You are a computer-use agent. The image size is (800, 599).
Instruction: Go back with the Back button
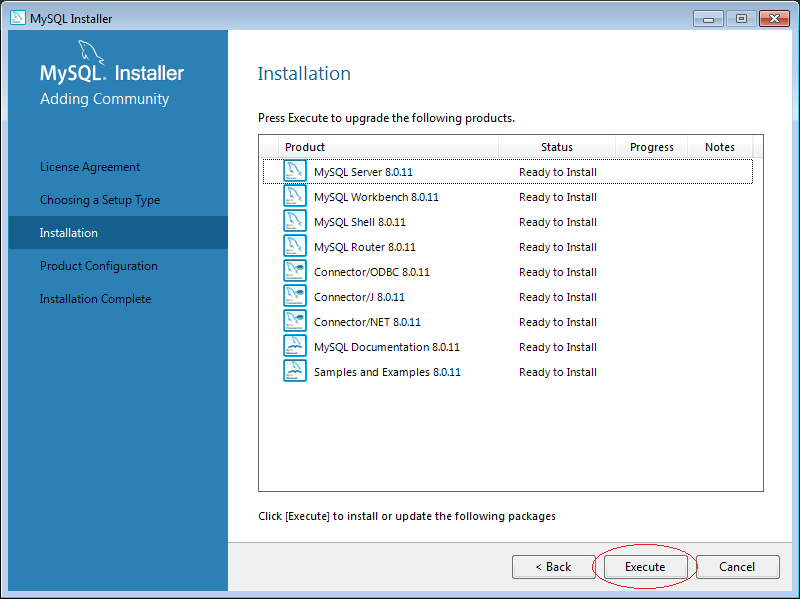click(x=553, y=567)
